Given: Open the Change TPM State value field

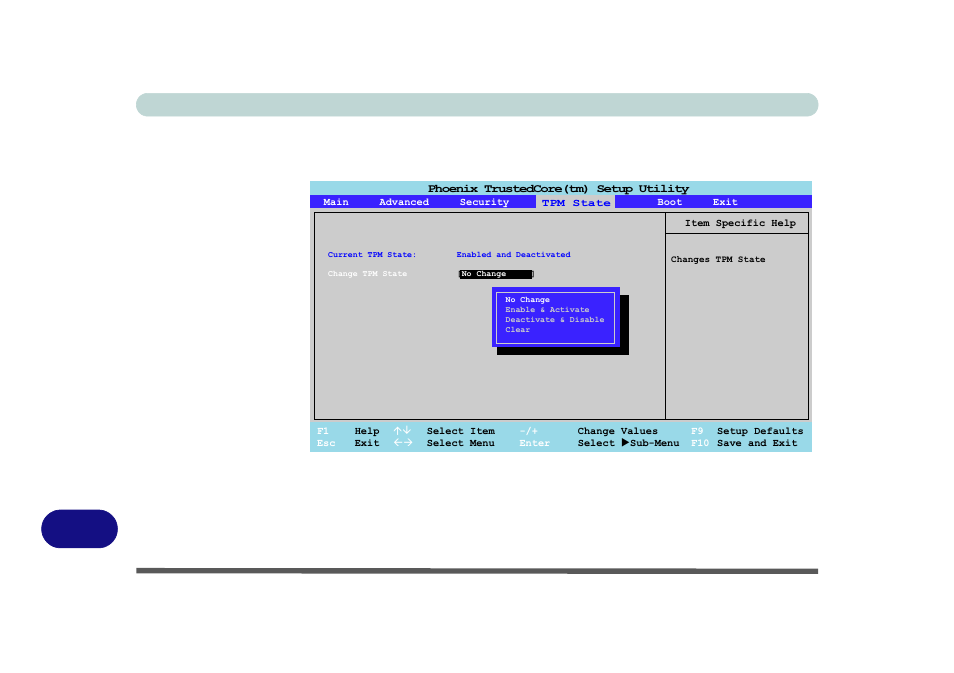Looking at the screenshot, I should [496, 274].
